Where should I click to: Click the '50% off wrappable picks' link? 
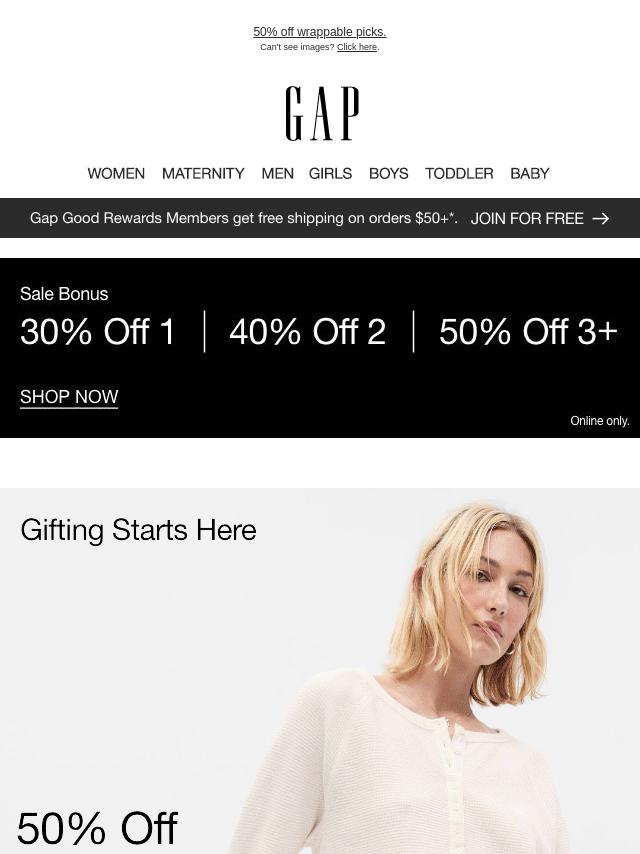(x=320, y=32)
